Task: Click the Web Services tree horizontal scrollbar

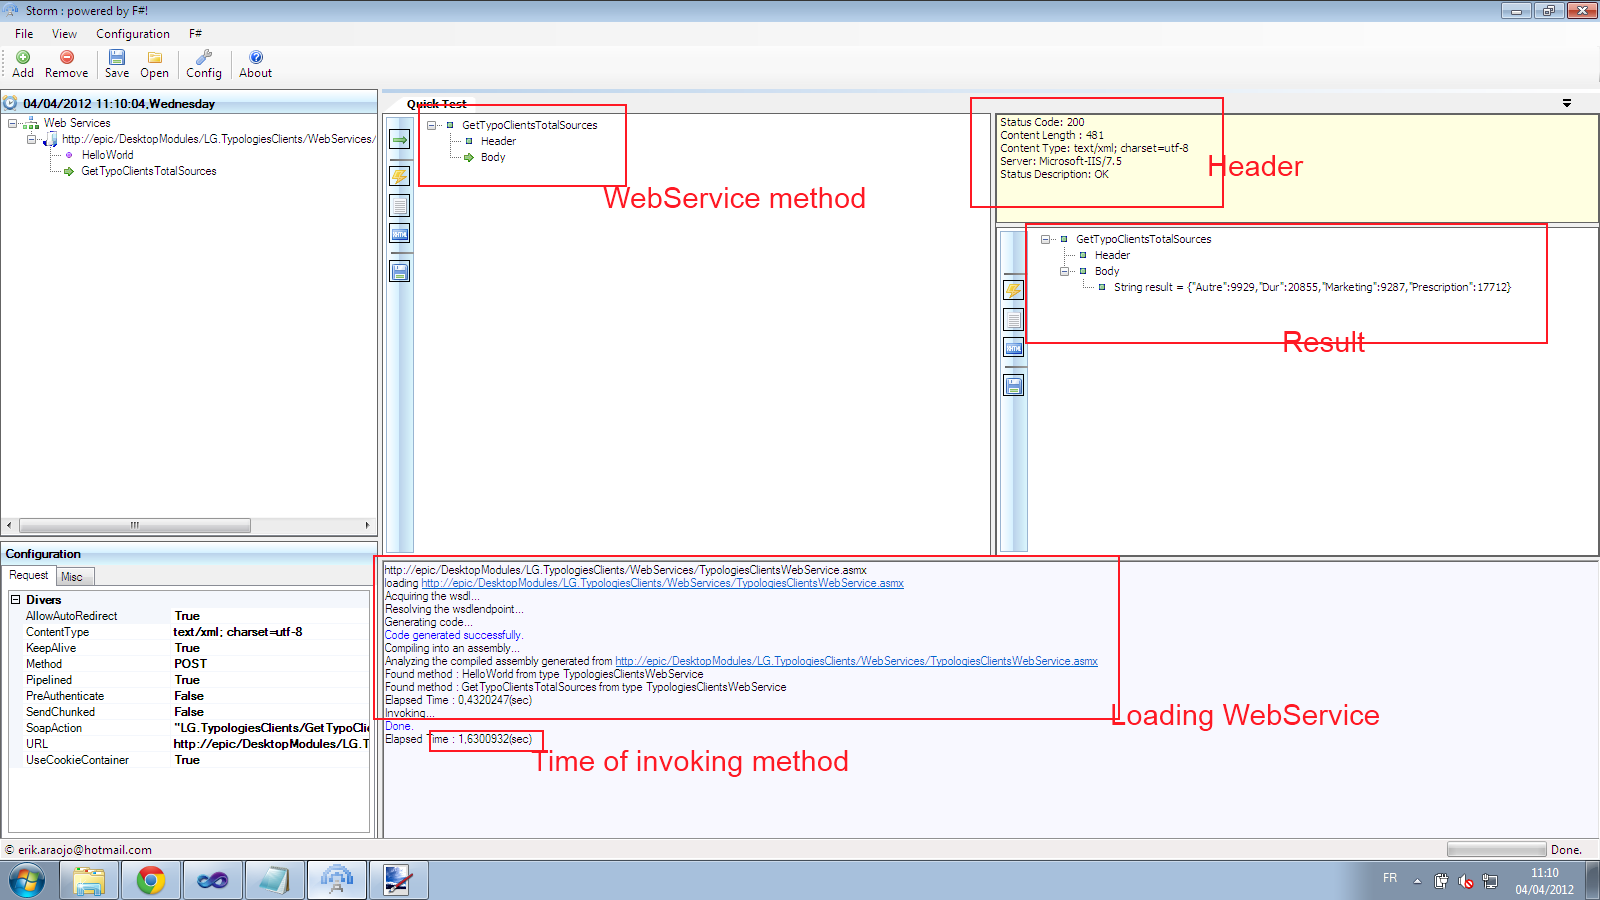Action: (x=134, y=525)
